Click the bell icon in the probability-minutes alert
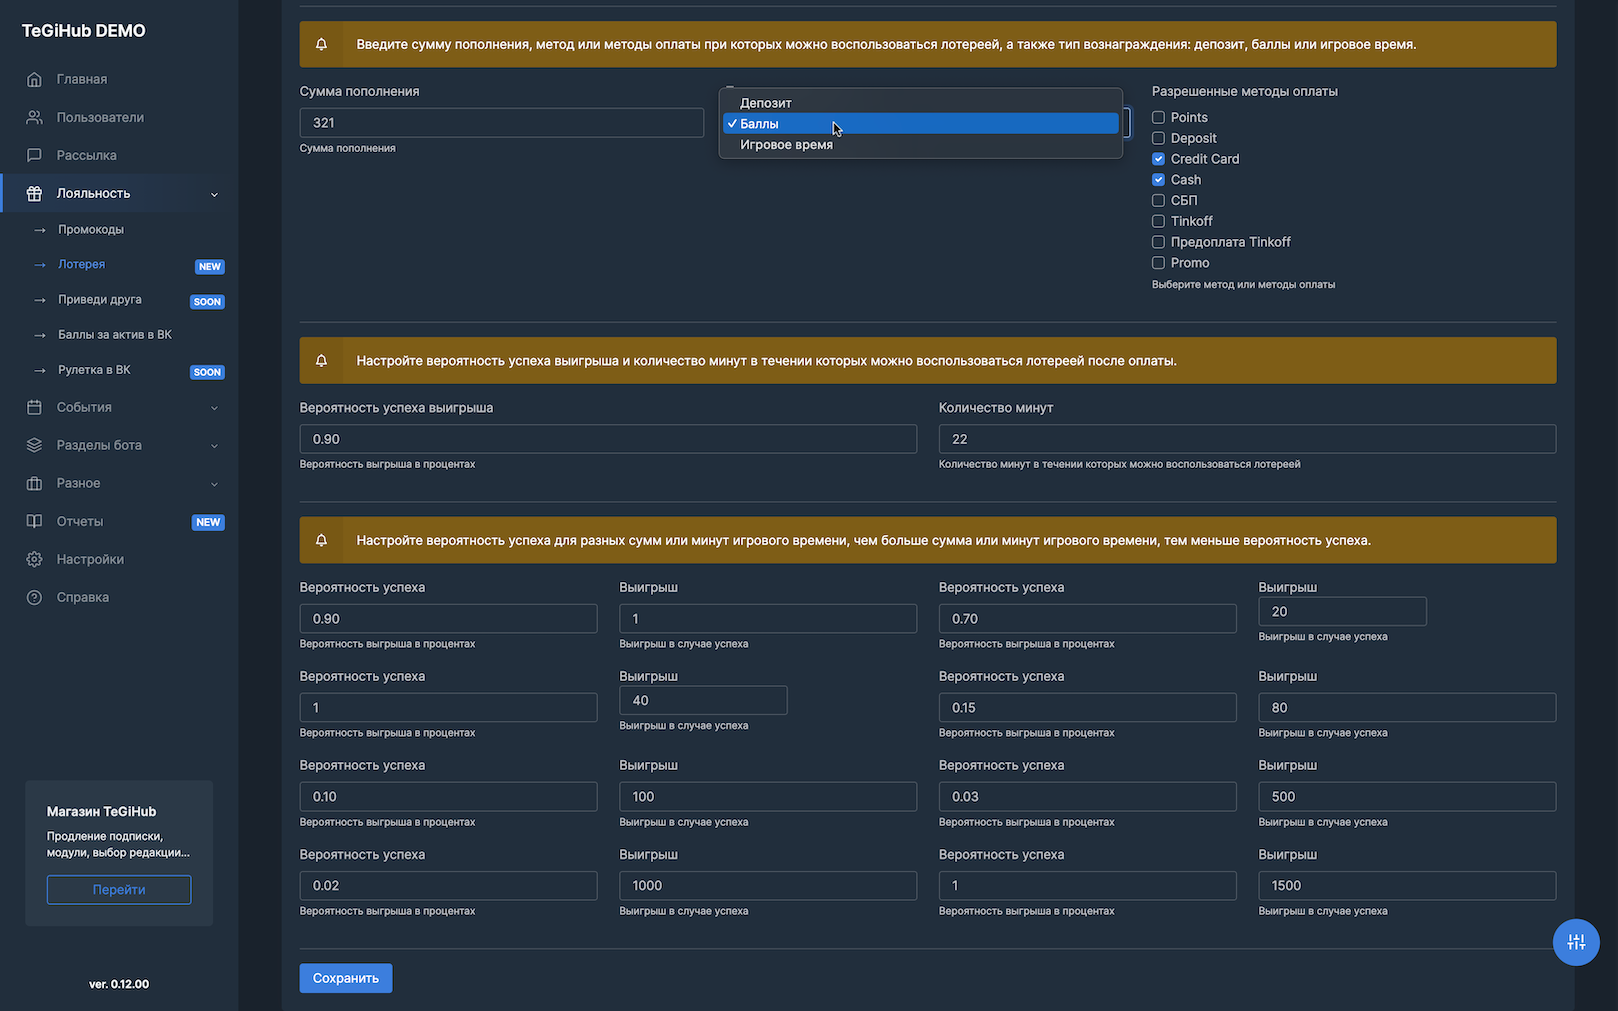Screen dimensions: 1618x1011 322,360
